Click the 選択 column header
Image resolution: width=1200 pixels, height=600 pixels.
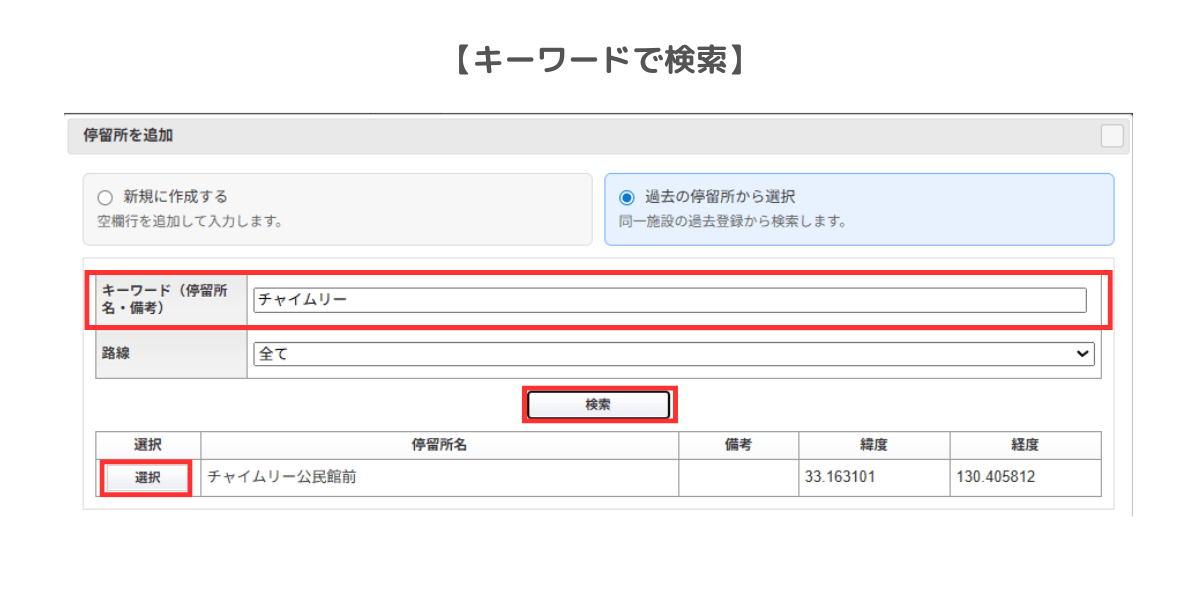[148, 446]
